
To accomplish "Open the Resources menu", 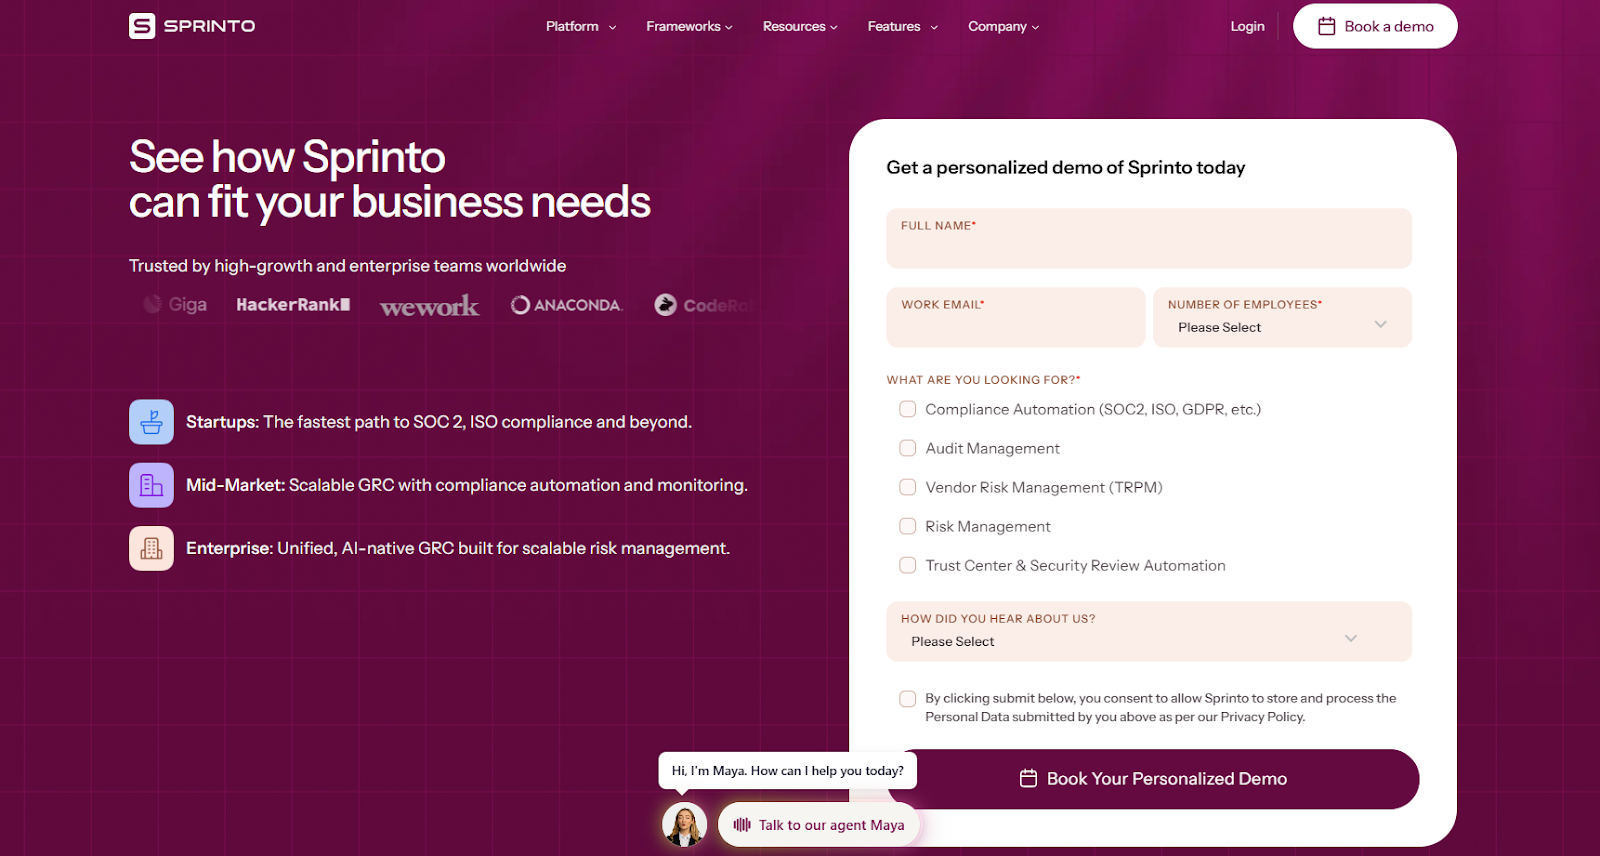I will point(800,26).
